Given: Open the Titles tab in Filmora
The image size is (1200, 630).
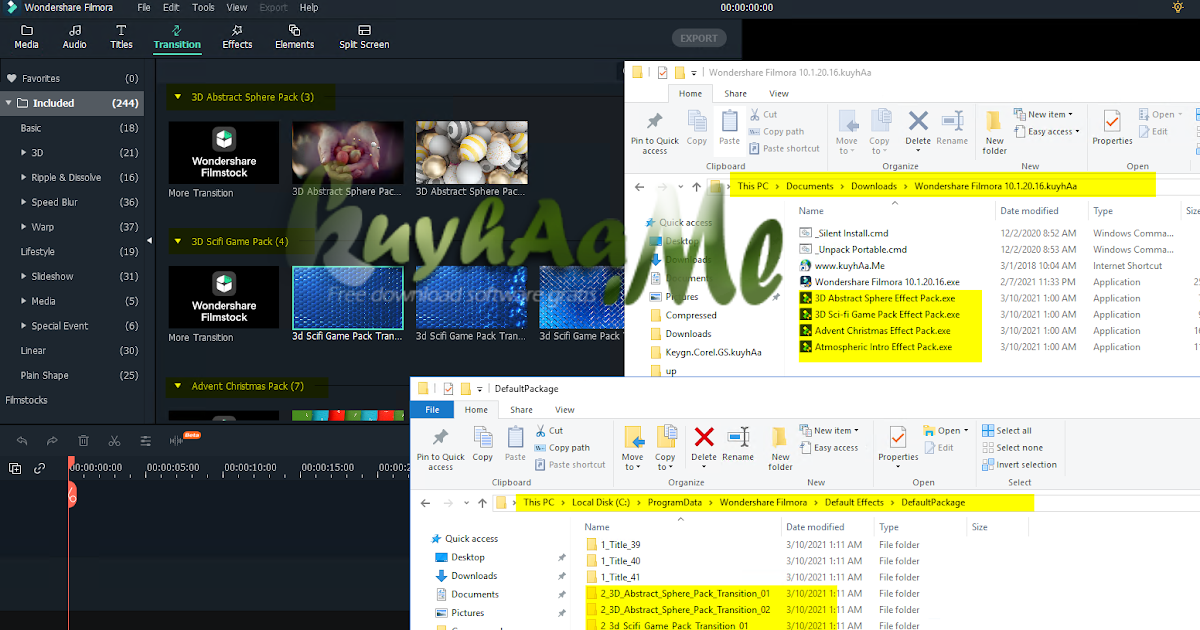Looking at the screenshot, I should [x=121, y=37].
